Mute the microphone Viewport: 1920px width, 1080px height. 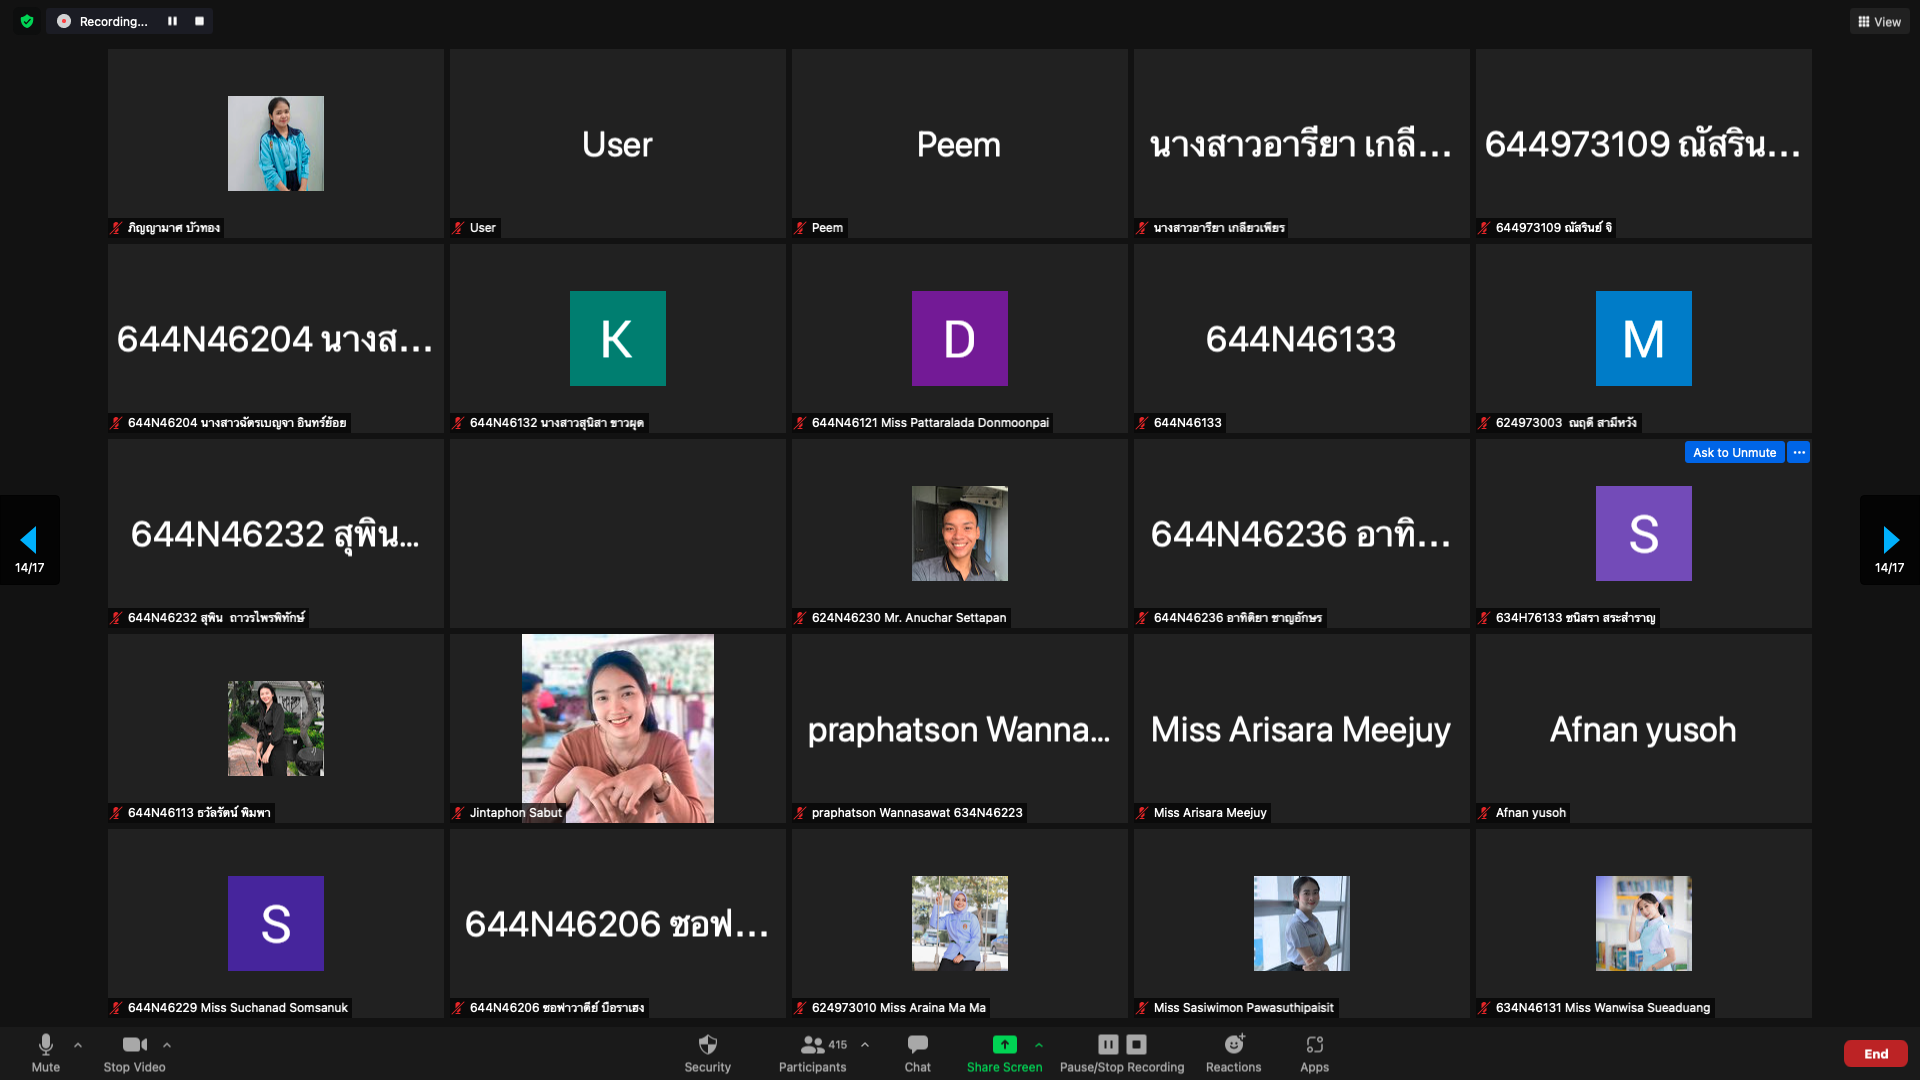[45, 1045]
